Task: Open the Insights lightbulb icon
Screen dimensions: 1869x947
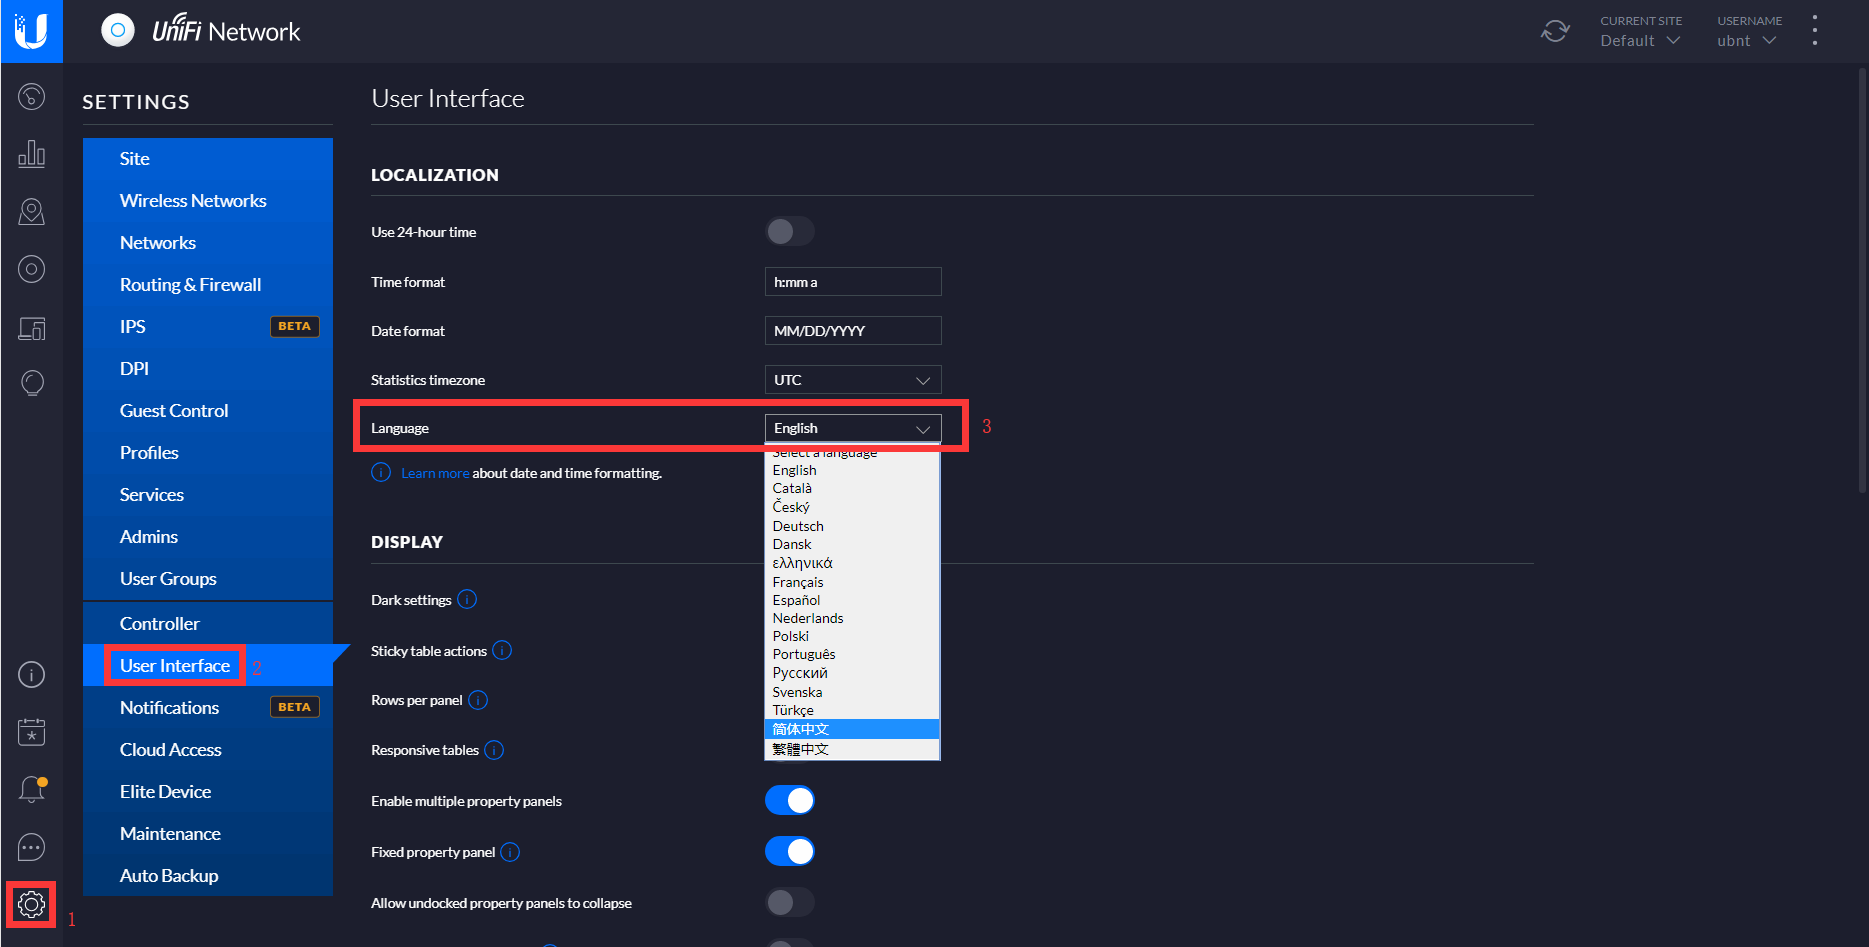Action: click(x=31, y=383)
